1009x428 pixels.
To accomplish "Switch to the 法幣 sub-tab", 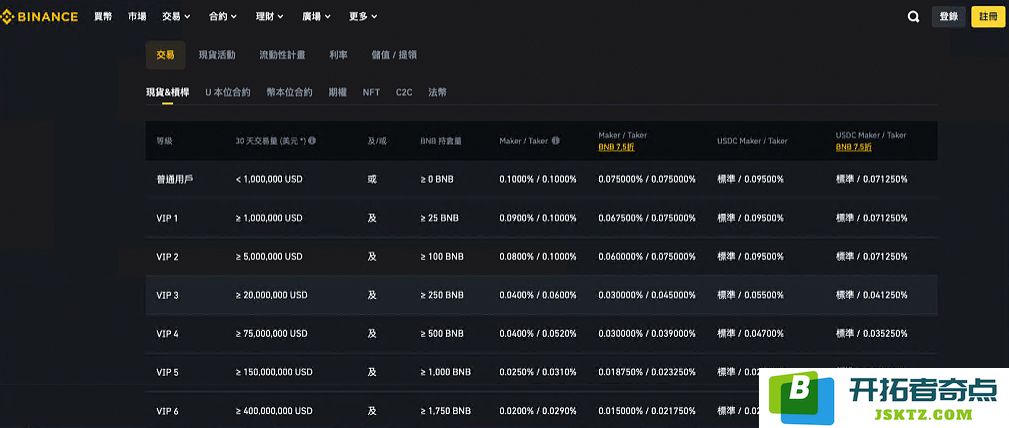I will point(438,93).
